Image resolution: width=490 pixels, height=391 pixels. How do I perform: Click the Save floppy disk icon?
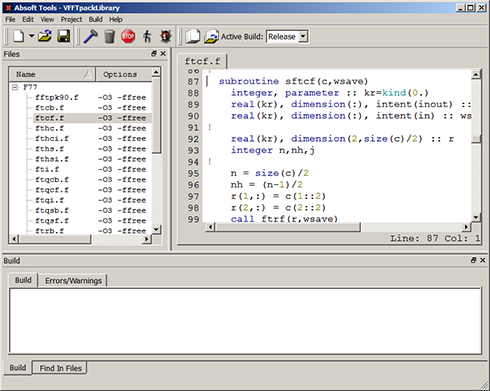coord(63,36)
